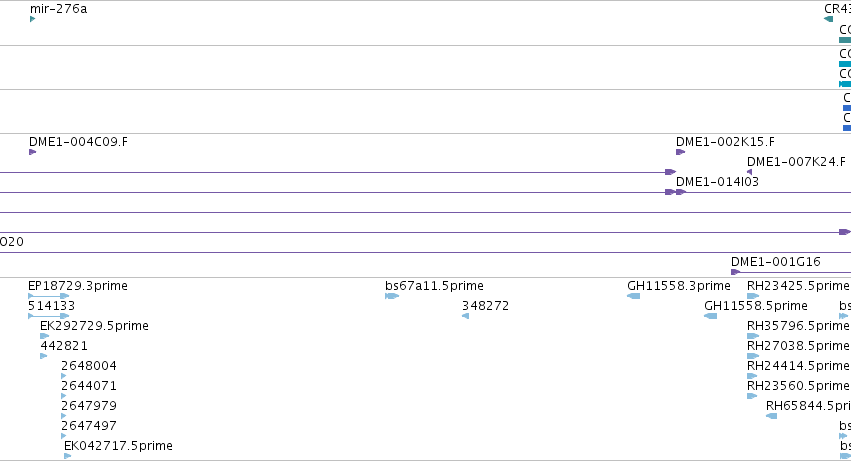The image size is (851, 461).
Task: Click the GH11558.3prime EST glyph
Action: point(633,296)
